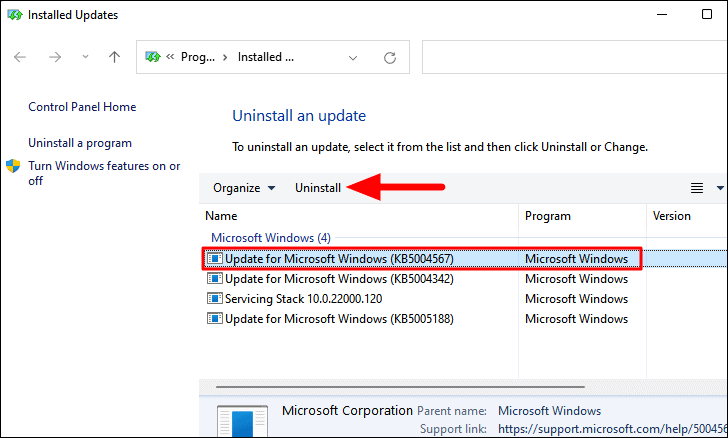
Task: Sort by the Name column header
Action: pyautogui.click(x=221, y=216)
